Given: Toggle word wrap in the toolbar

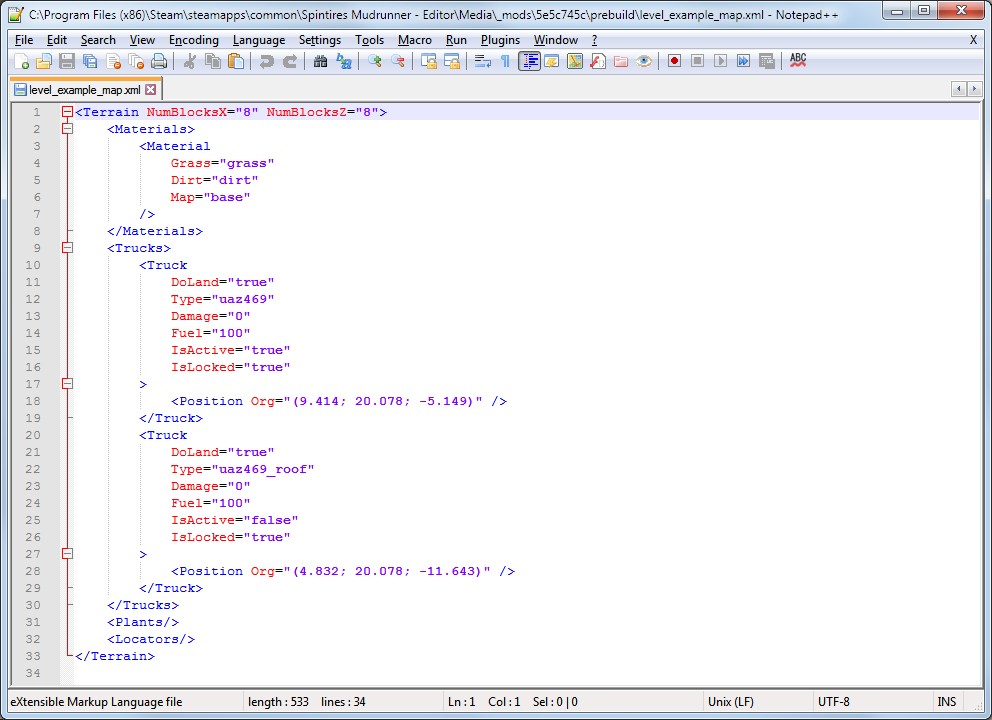Looking at the screenshot, I should (483, 61).
